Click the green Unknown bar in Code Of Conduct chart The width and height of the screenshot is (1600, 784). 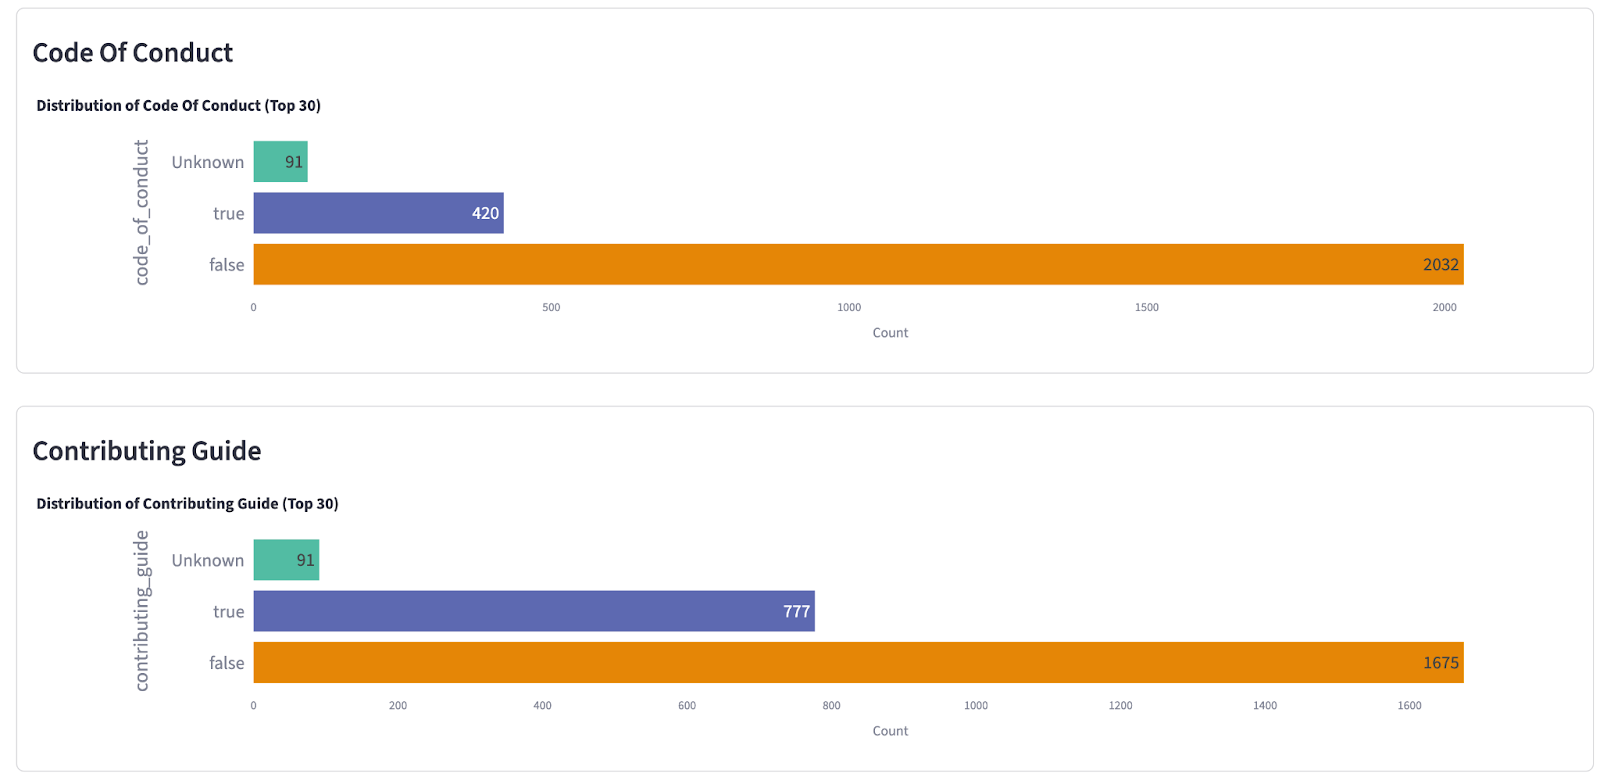(x=280, y=162)
